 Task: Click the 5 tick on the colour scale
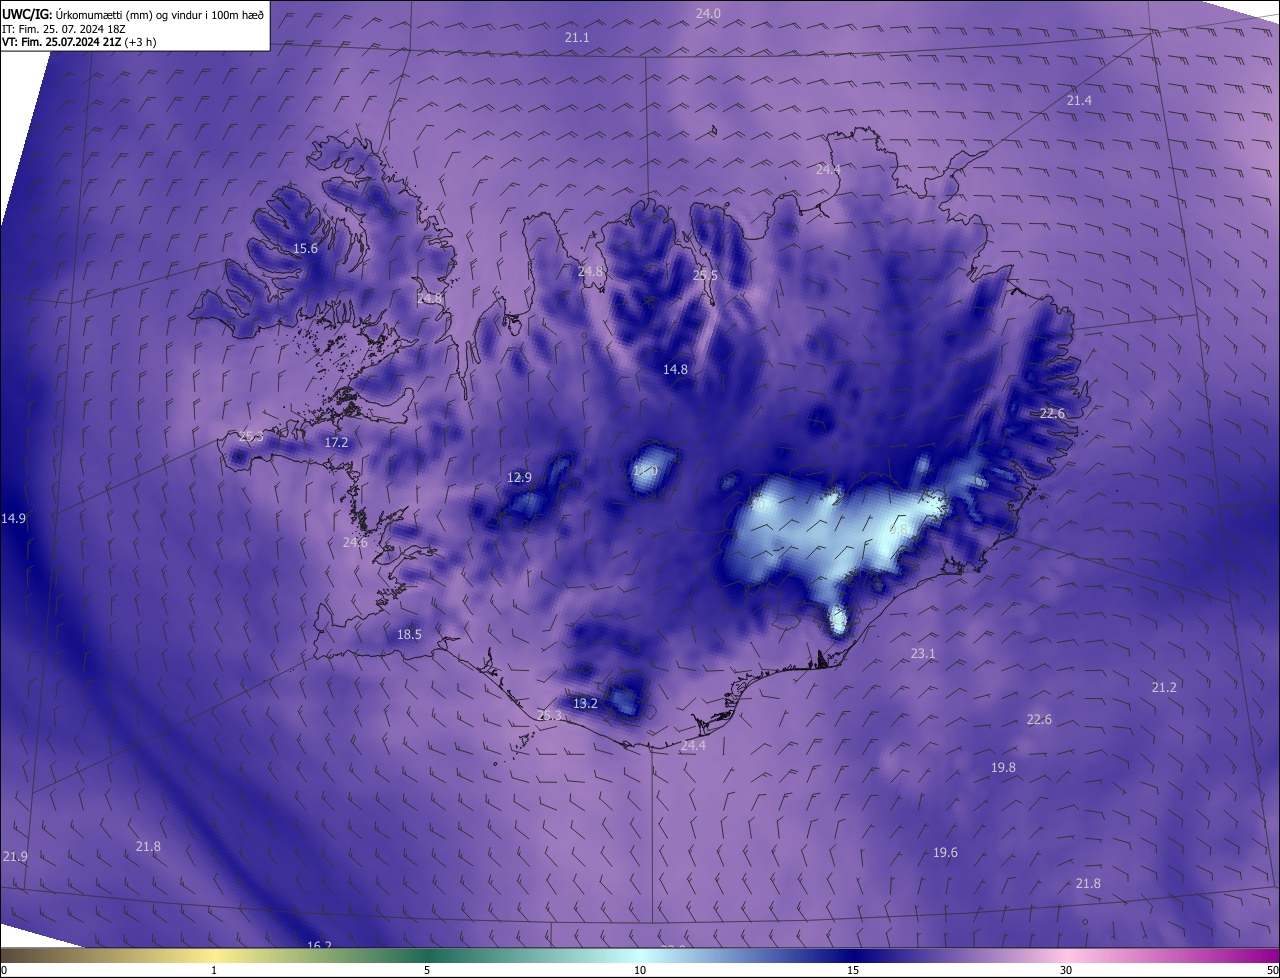pyautogui.click(x=427, y=970)
